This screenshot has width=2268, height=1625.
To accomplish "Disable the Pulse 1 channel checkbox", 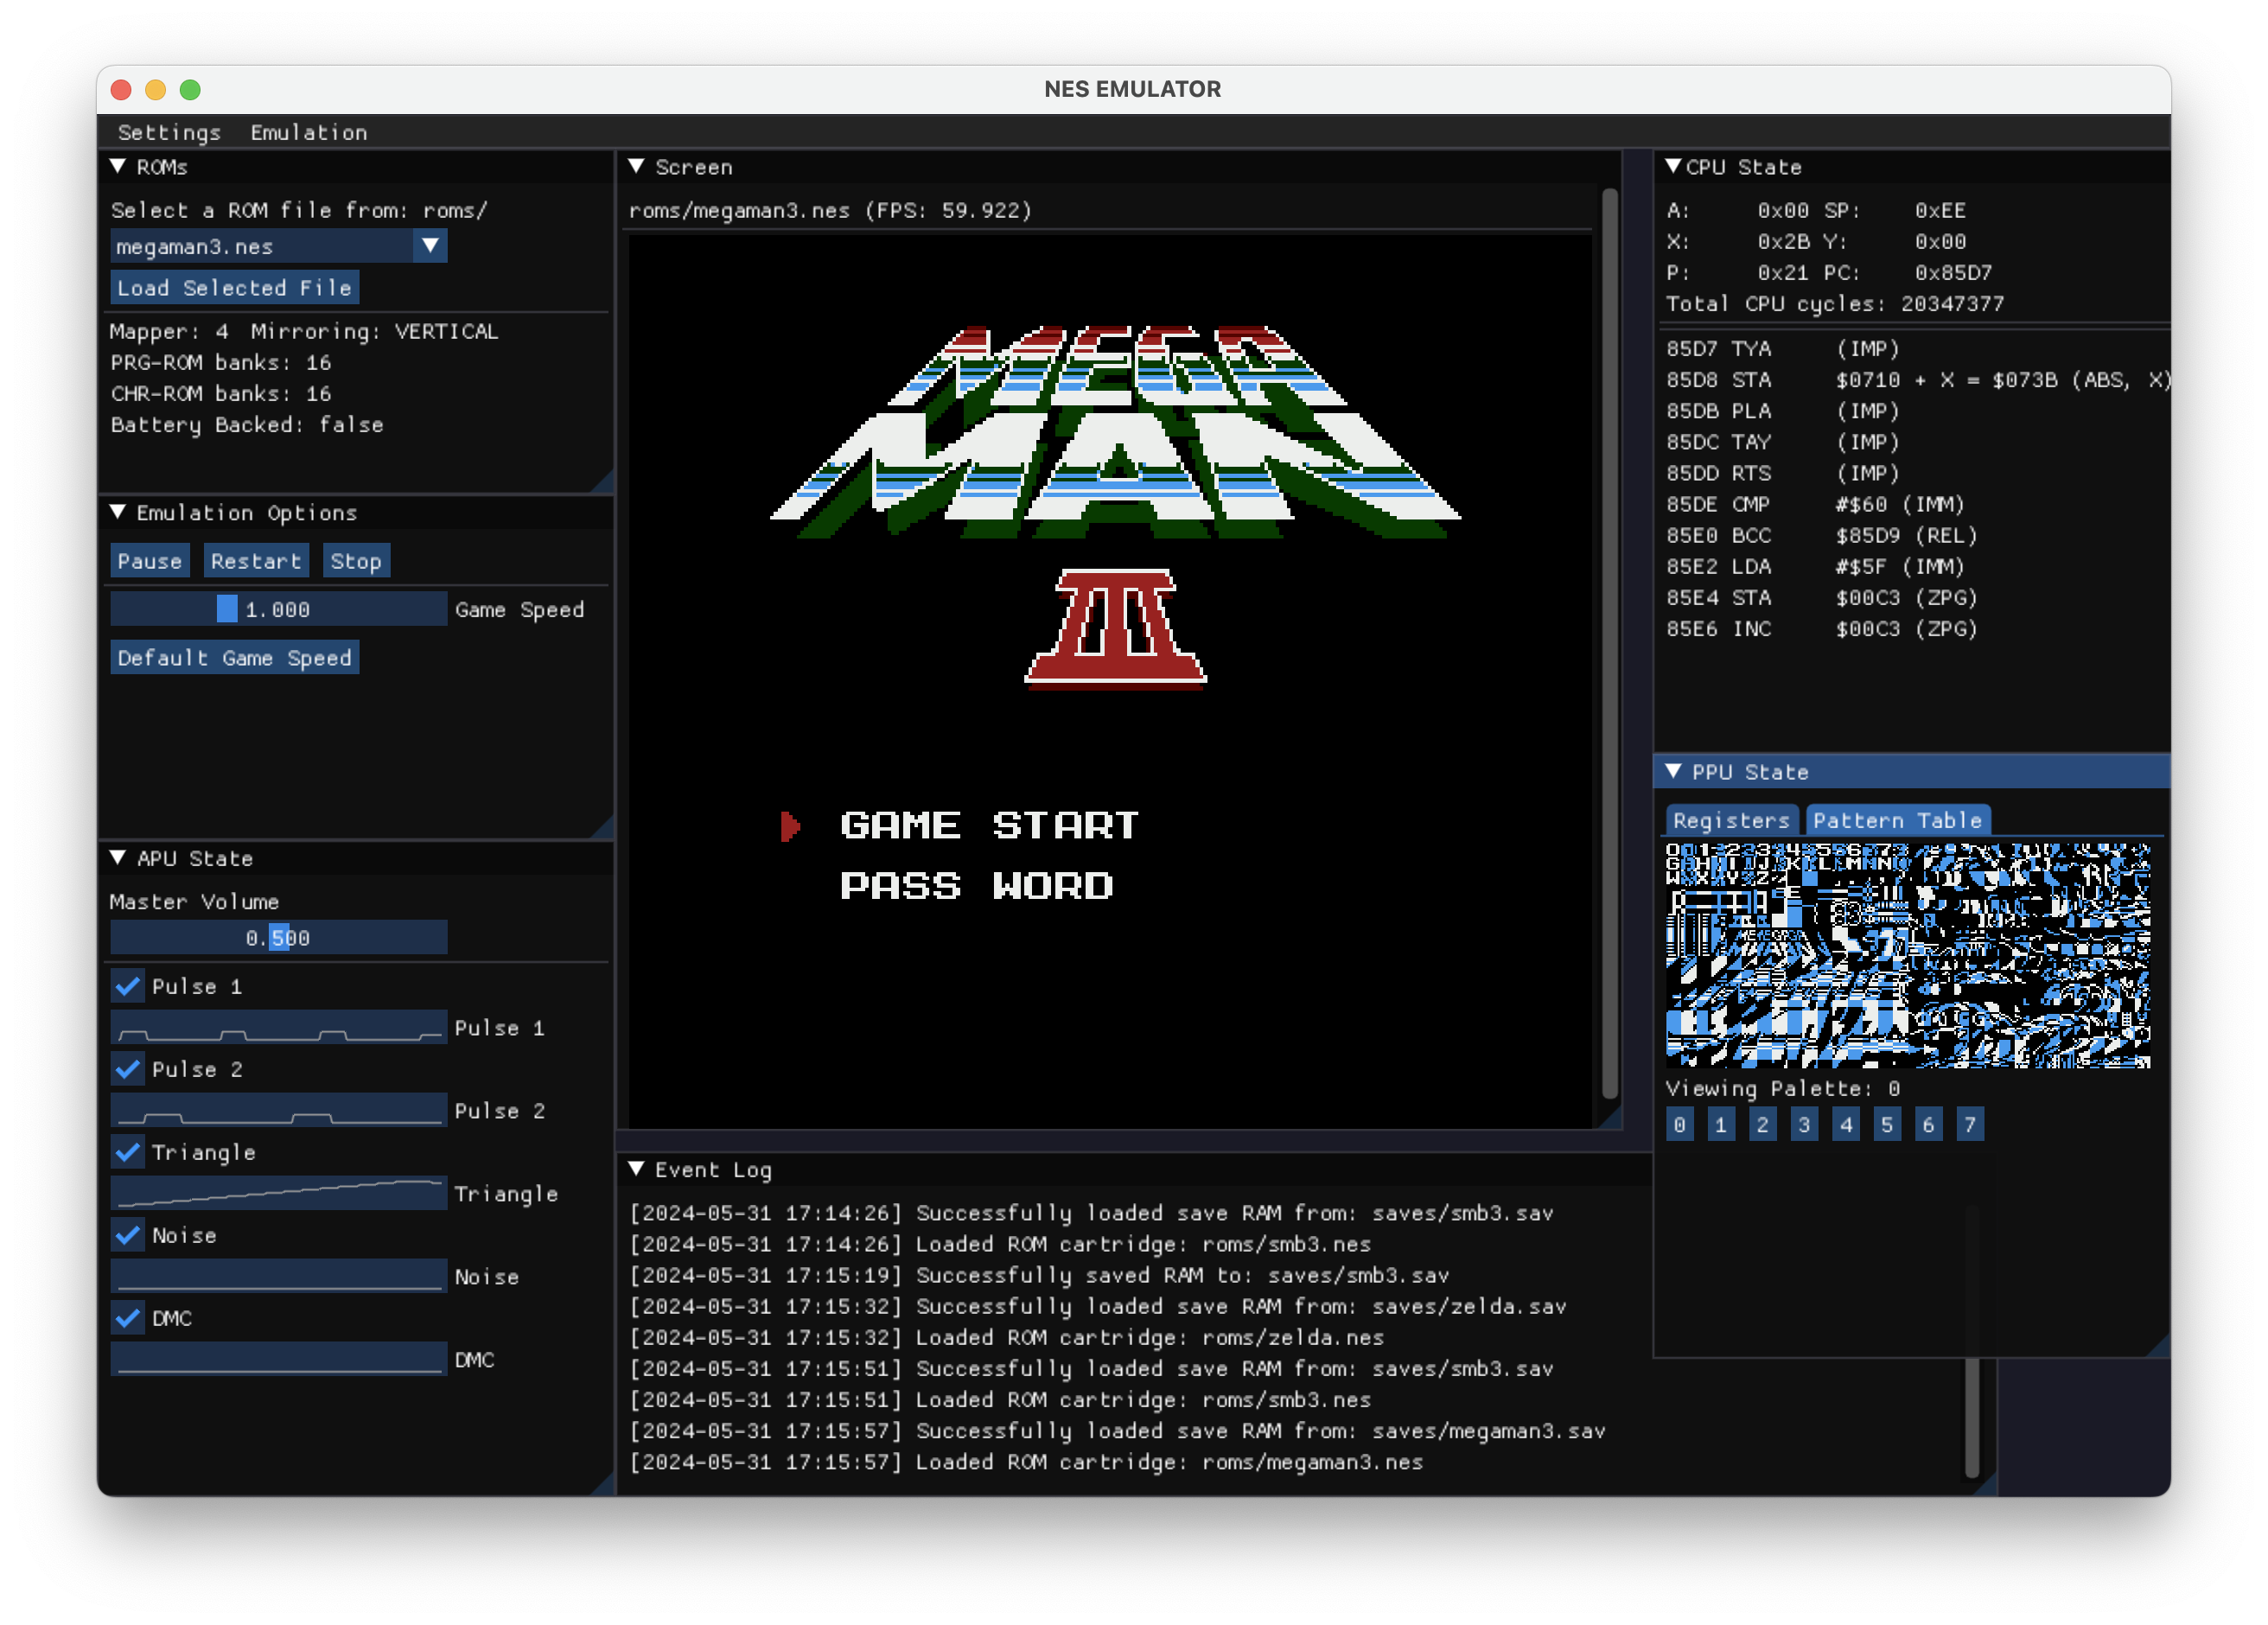I will click(127, 986).
